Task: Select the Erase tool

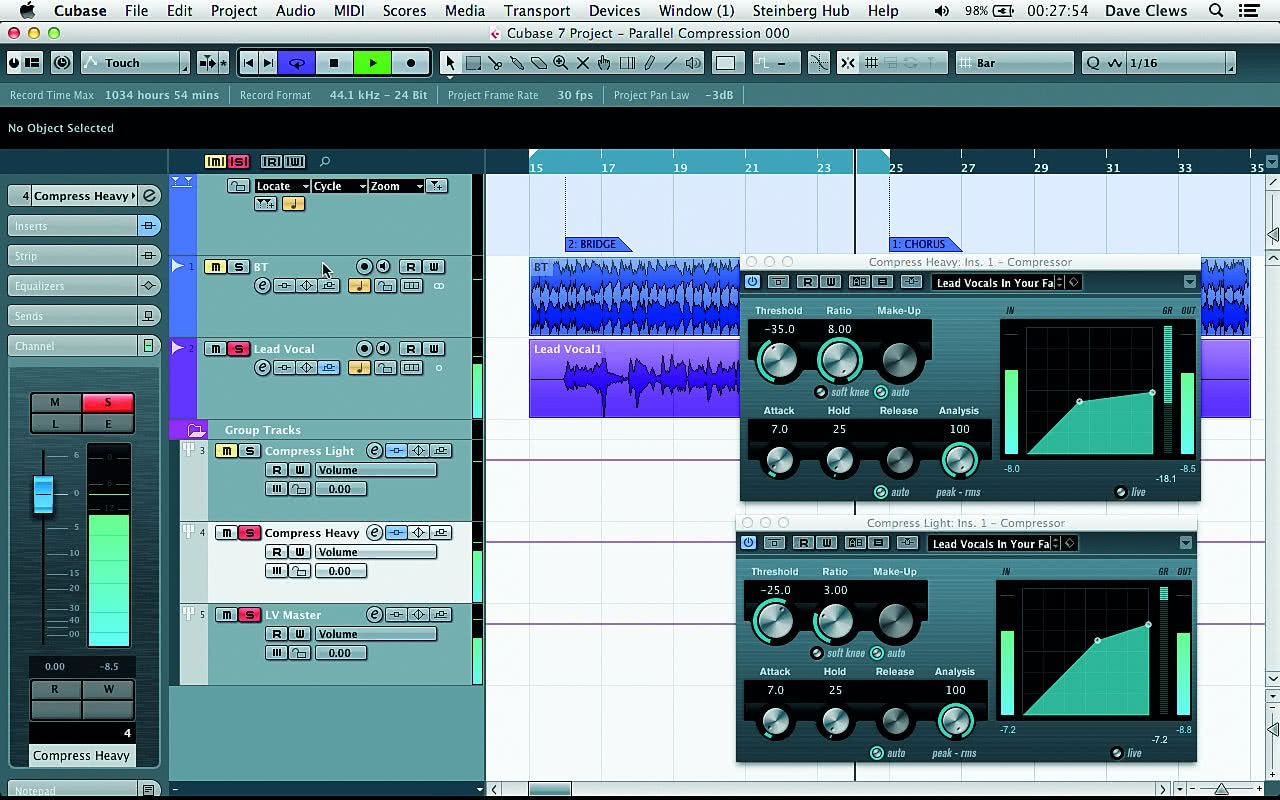Action: click(539, 63)
